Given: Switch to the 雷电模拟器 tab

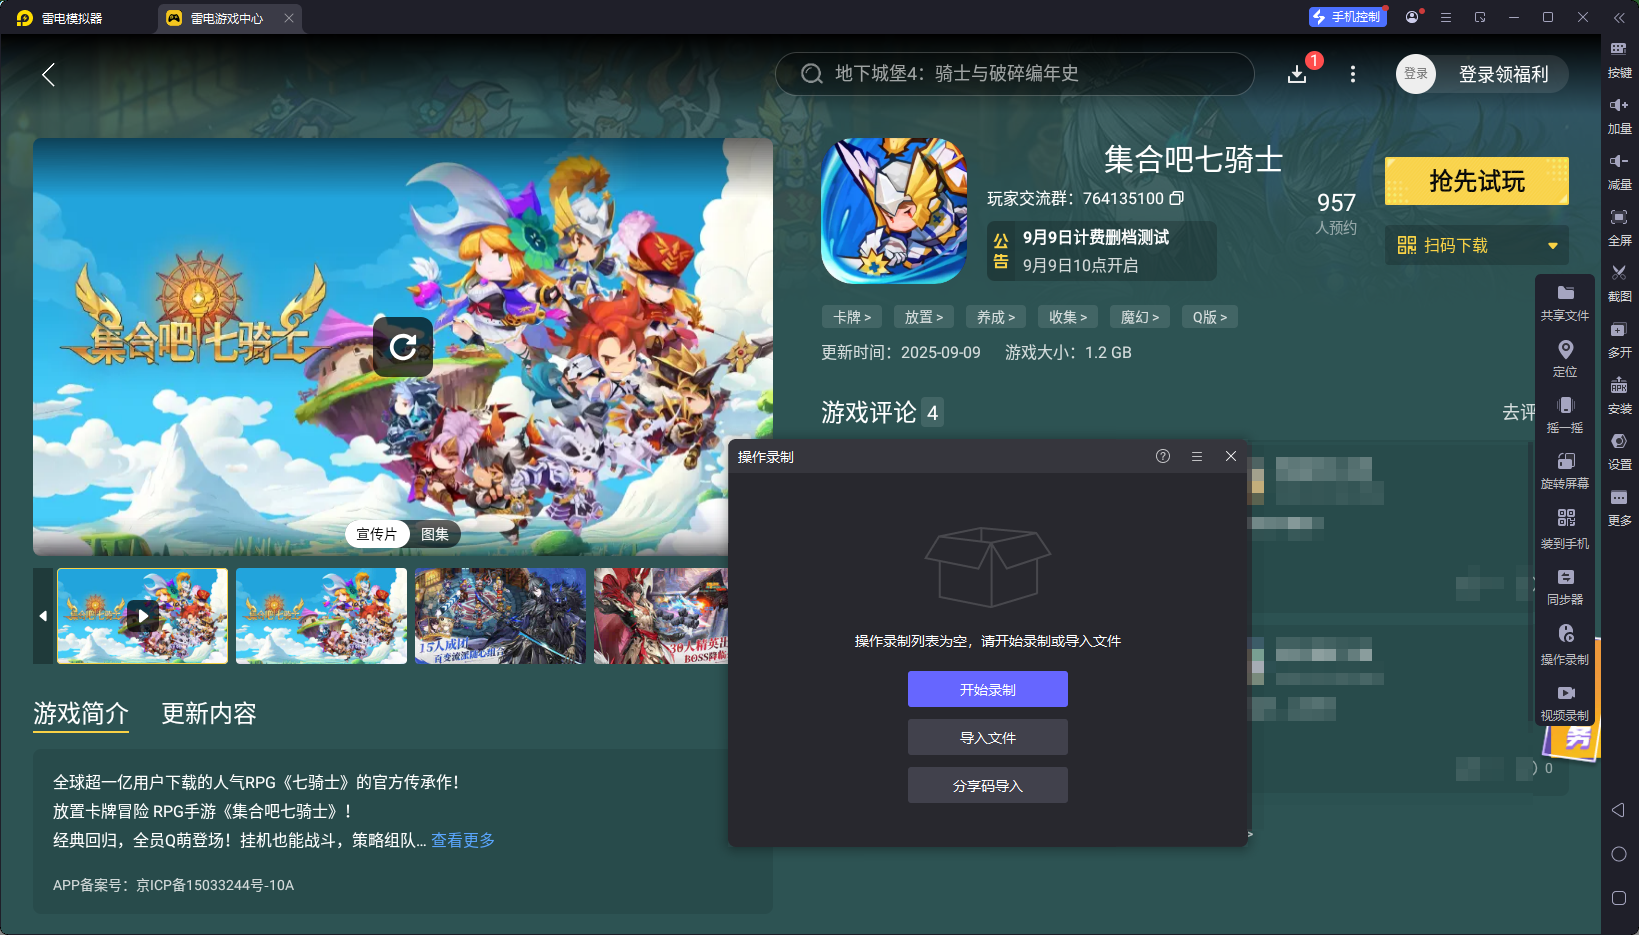Looking at the screenshot, I should point(60,18).
